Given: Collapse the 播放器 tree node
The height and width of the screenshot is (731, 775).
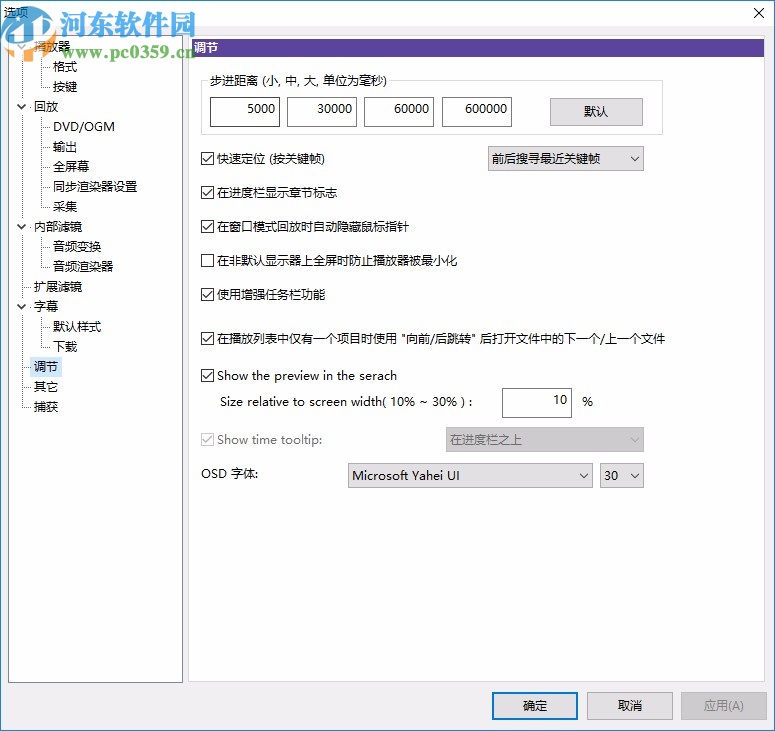Looking at the screenshot, I should click(21, 46).
